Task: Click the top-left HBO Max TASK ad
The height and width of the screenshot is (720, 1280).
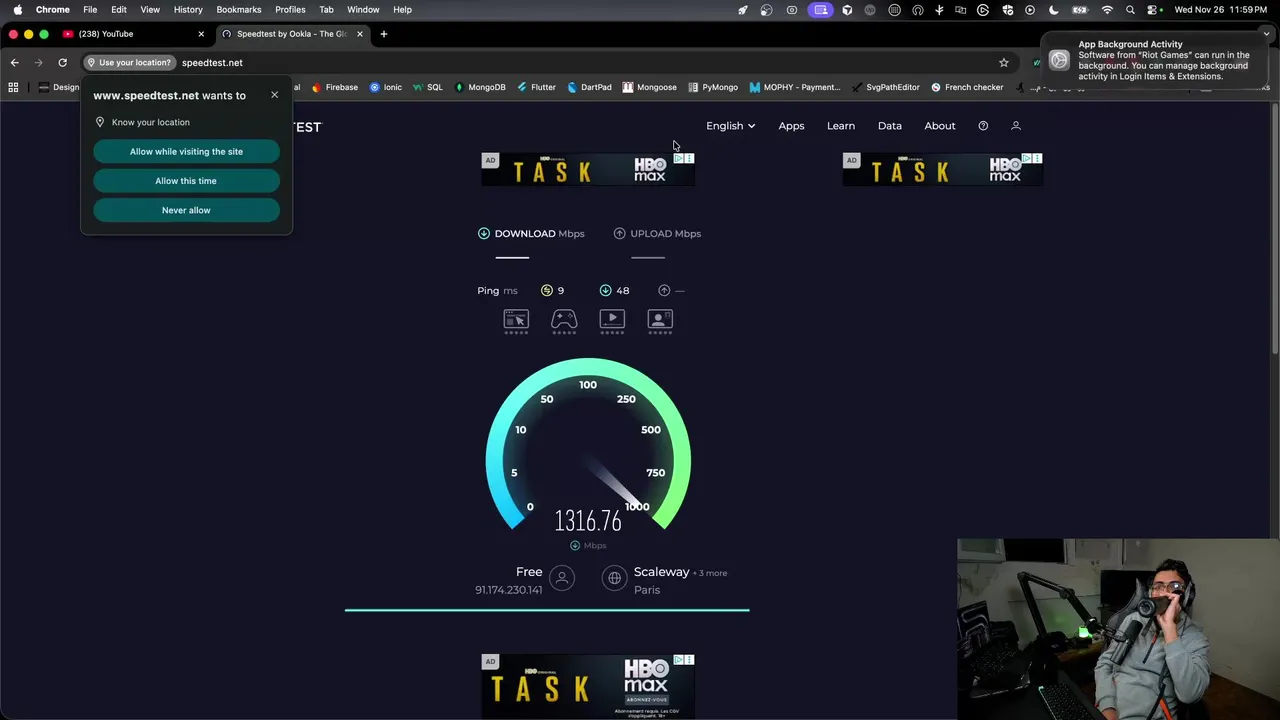Action: coord(588,170)
